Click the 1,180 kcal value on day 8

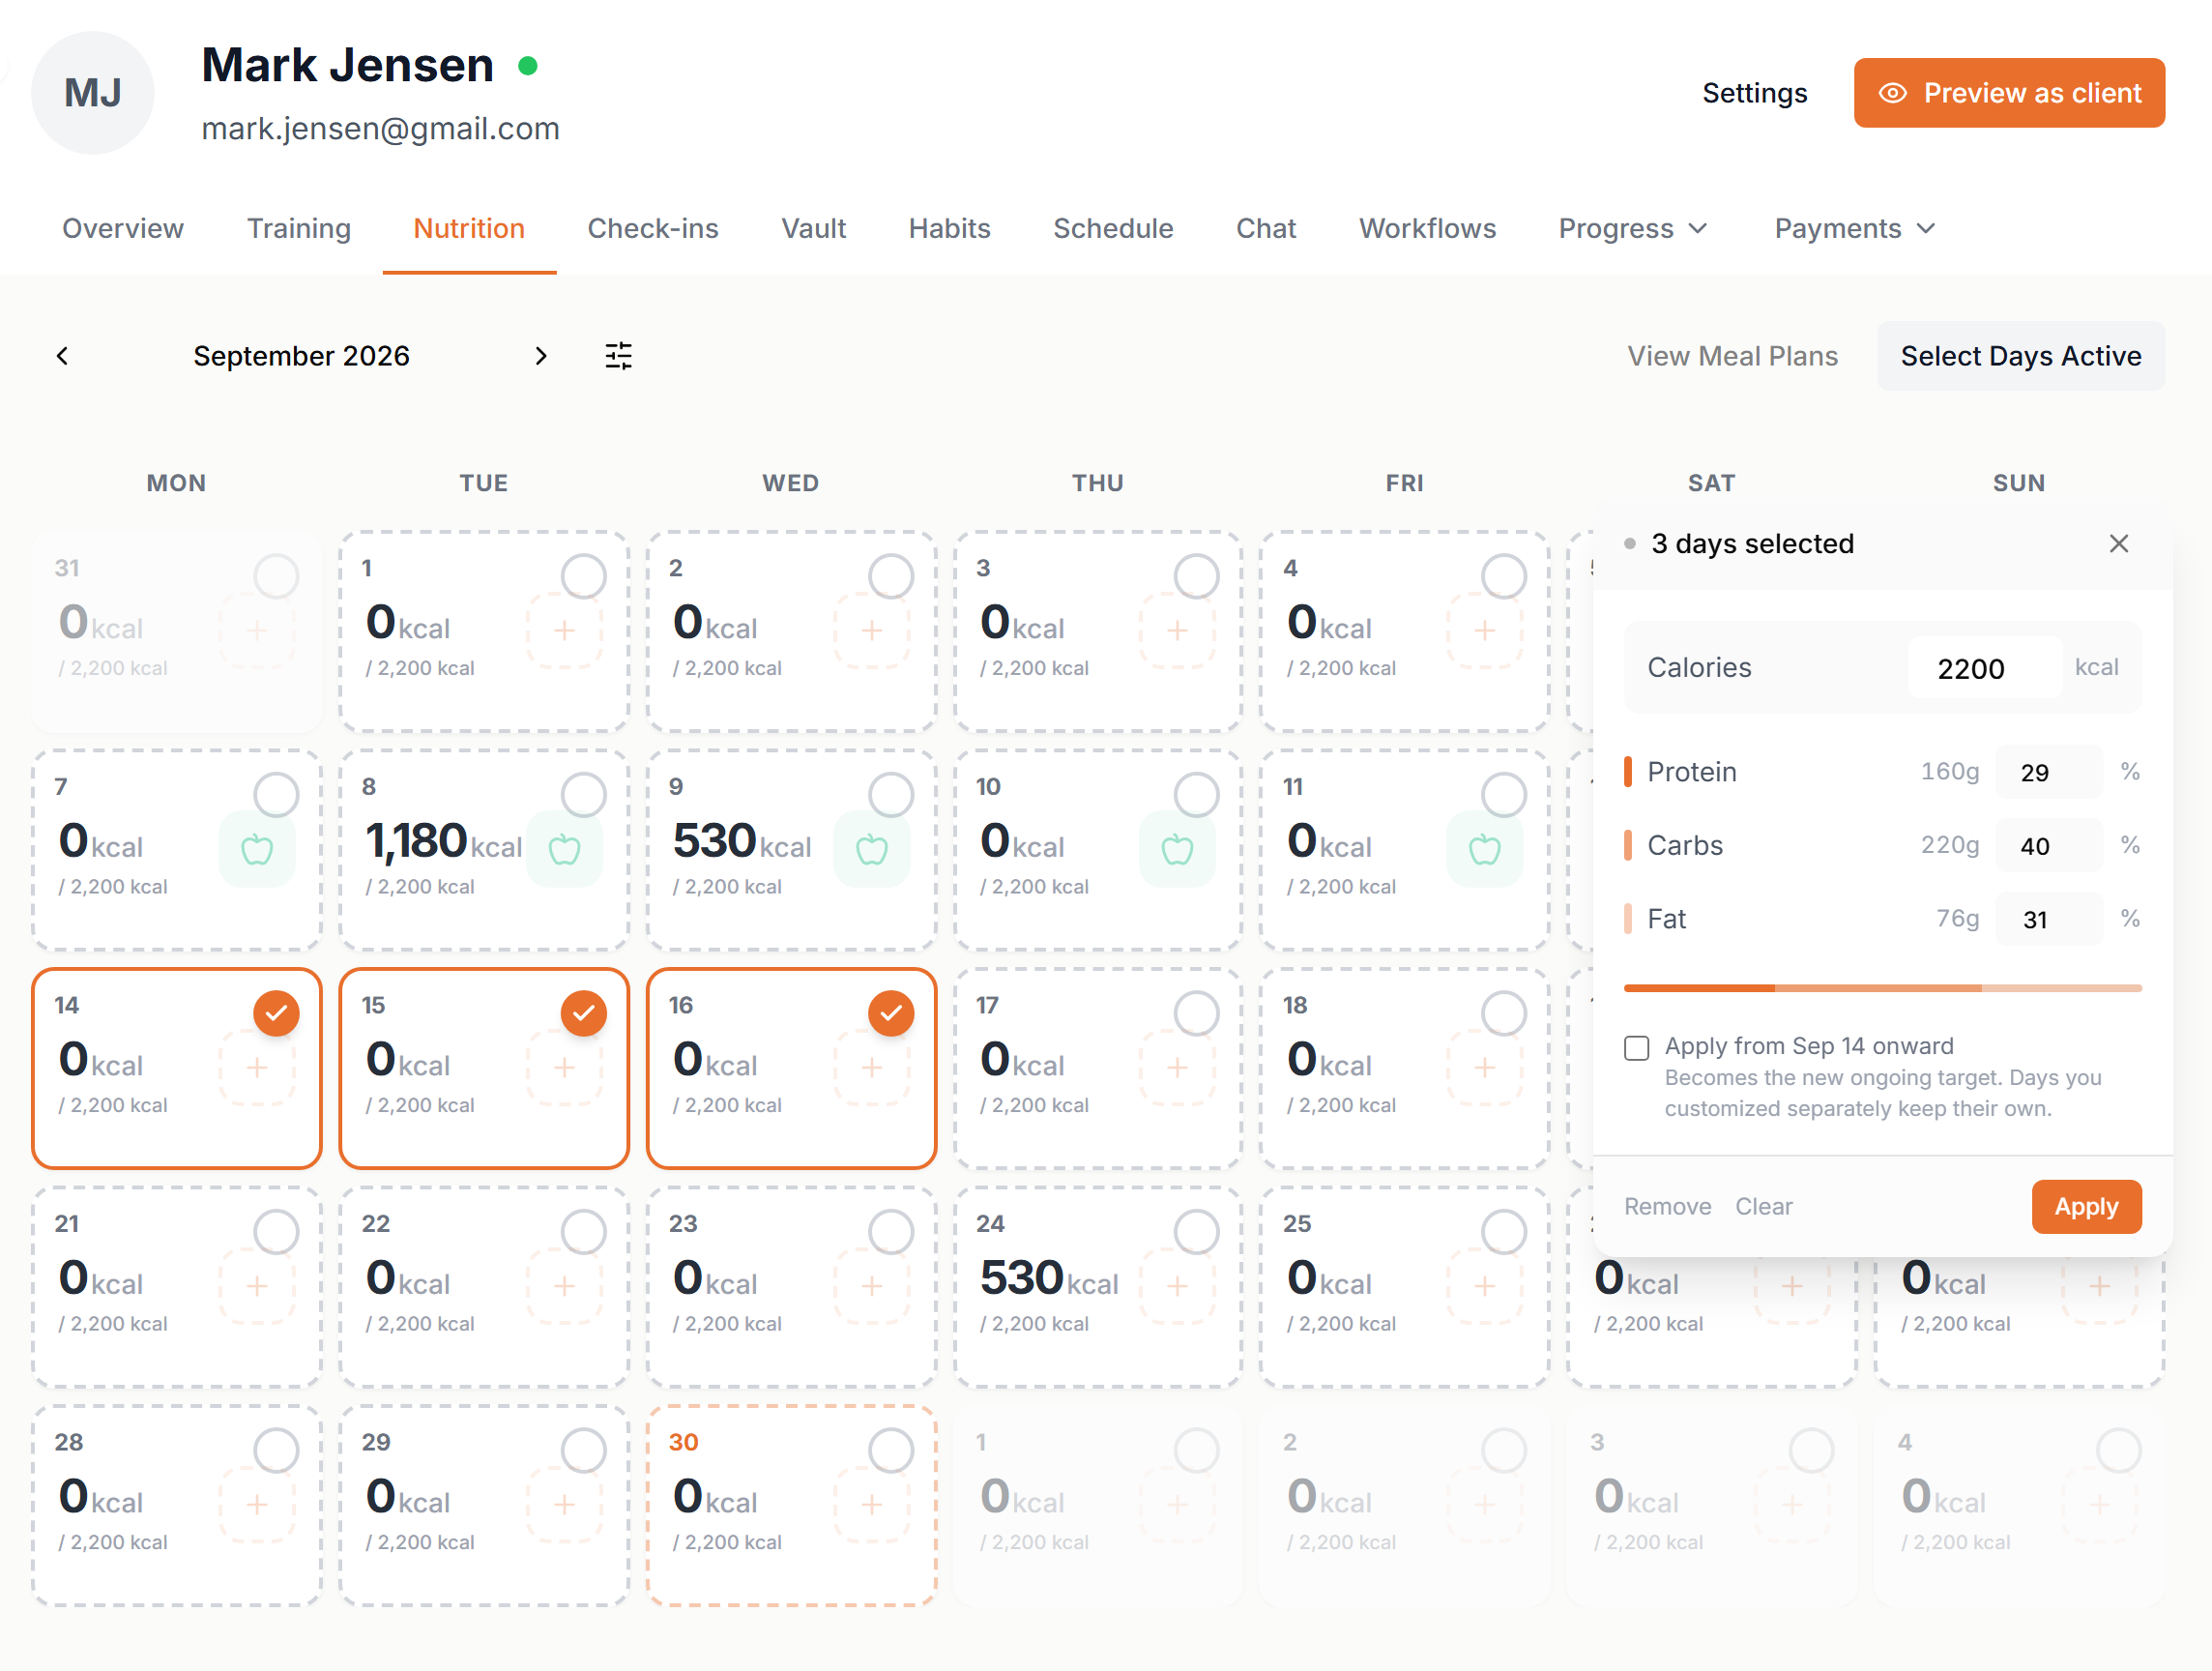443,841
